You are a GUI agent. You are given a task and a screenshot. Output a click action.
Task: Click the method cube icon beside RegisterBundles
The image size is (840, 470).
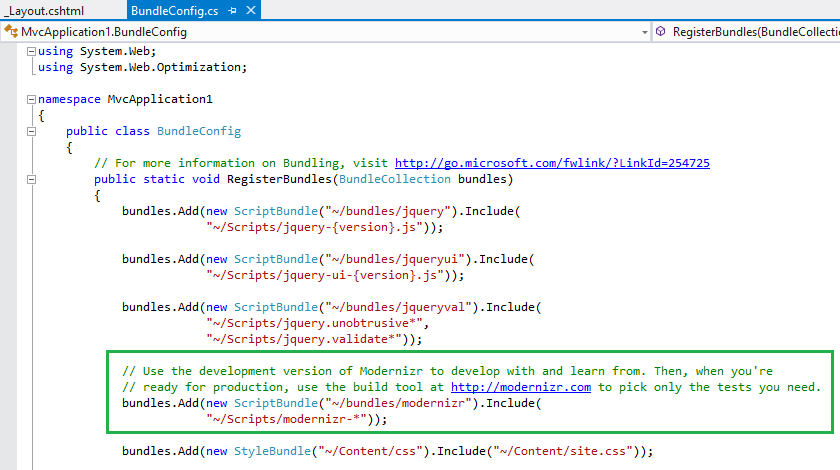(661, 32)
